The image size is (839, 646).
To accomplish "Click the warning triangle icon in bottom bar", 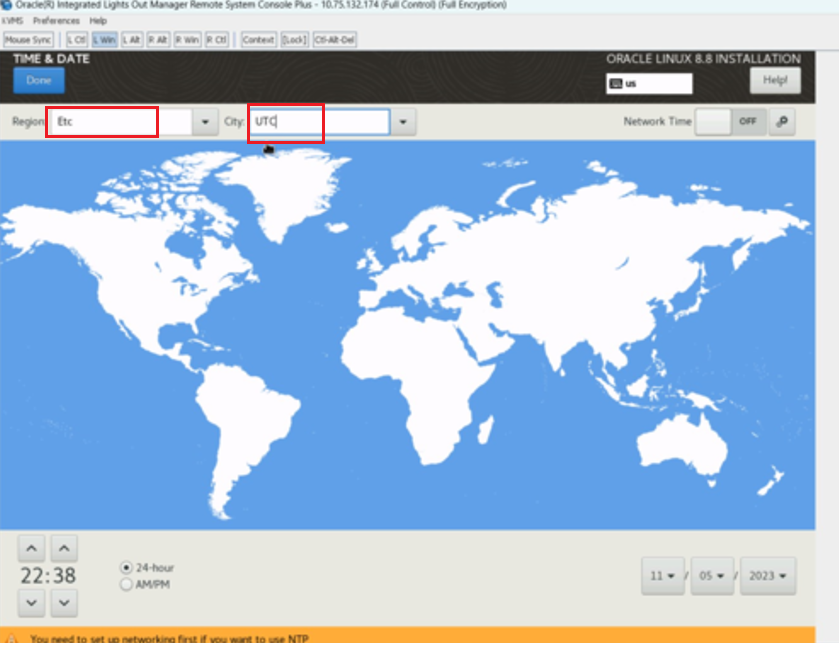I will click(12, 639).
